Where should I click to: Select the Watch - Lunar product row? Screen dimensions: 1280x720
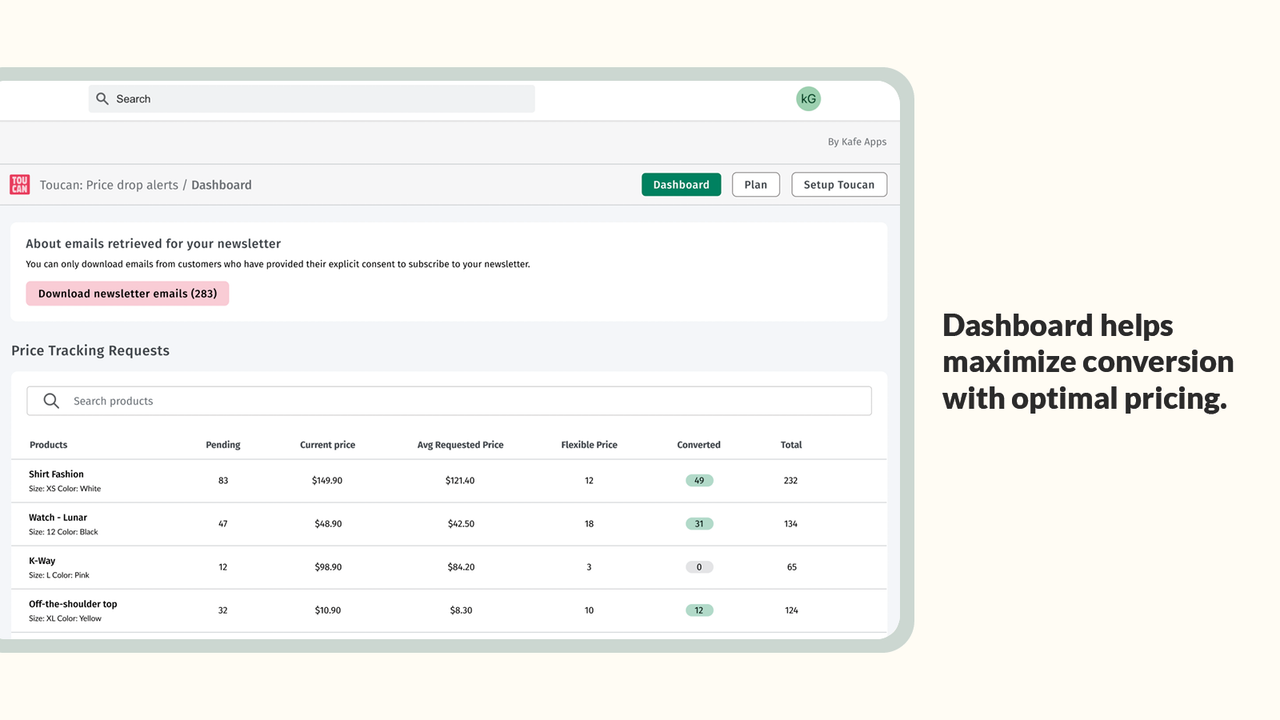click(449, 524)
